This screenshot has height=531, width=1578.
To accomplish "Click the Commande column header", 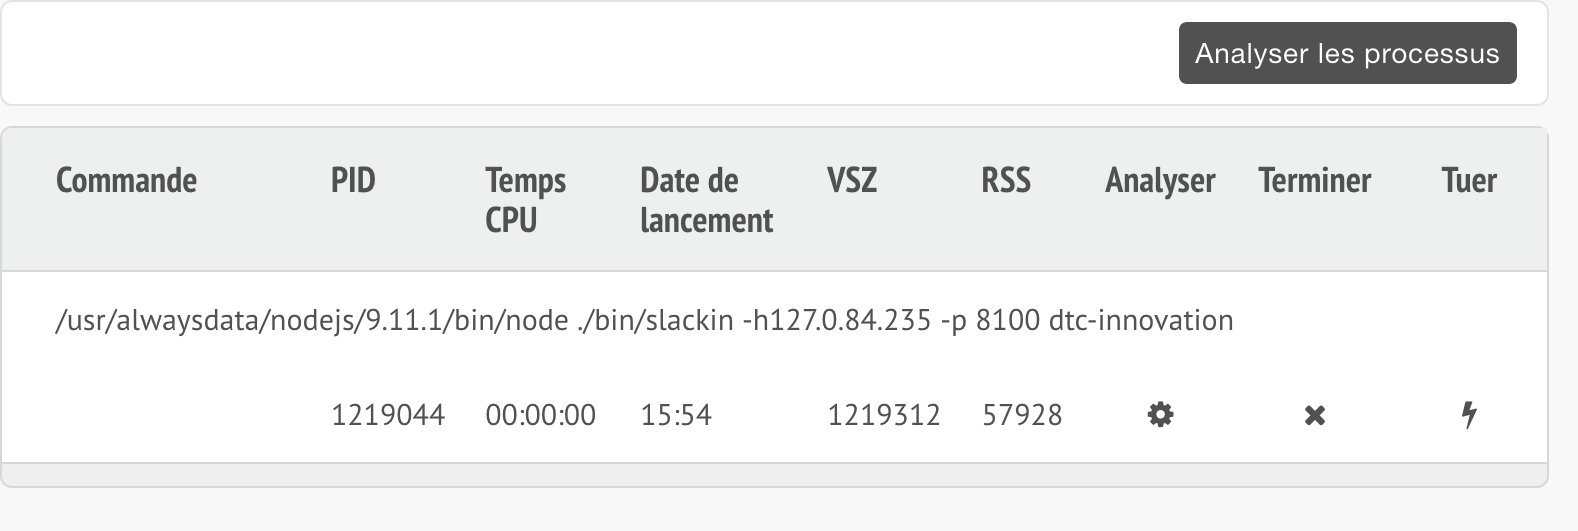I will [126, 181].
